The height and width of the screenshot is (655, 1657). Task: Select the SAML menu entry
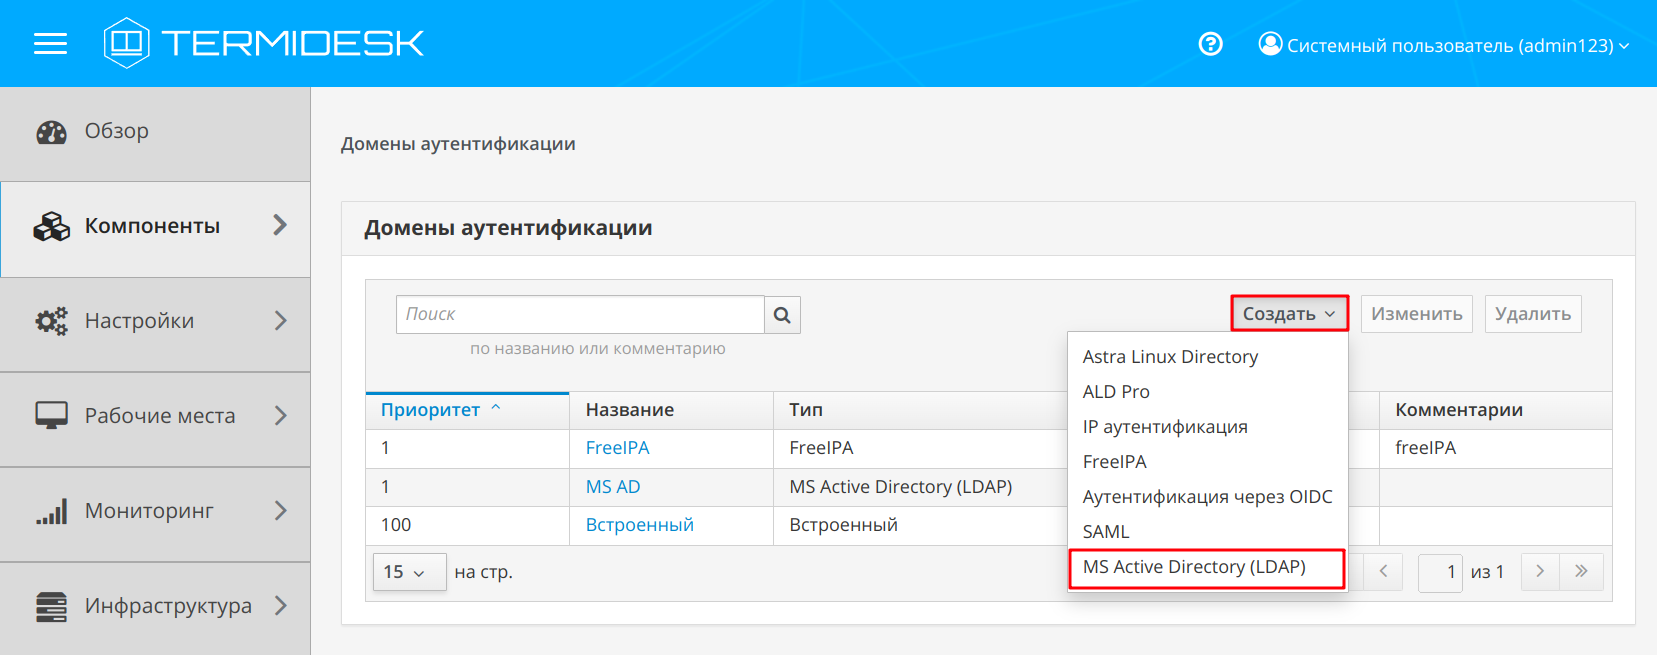click(x=1106, y=532)
